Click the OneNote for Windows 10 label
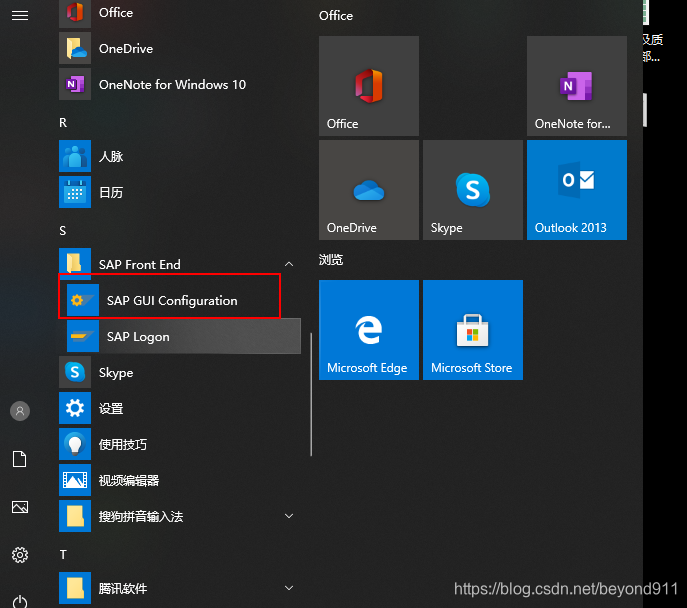Screen dimensions: 687x608 pos(172,84)
